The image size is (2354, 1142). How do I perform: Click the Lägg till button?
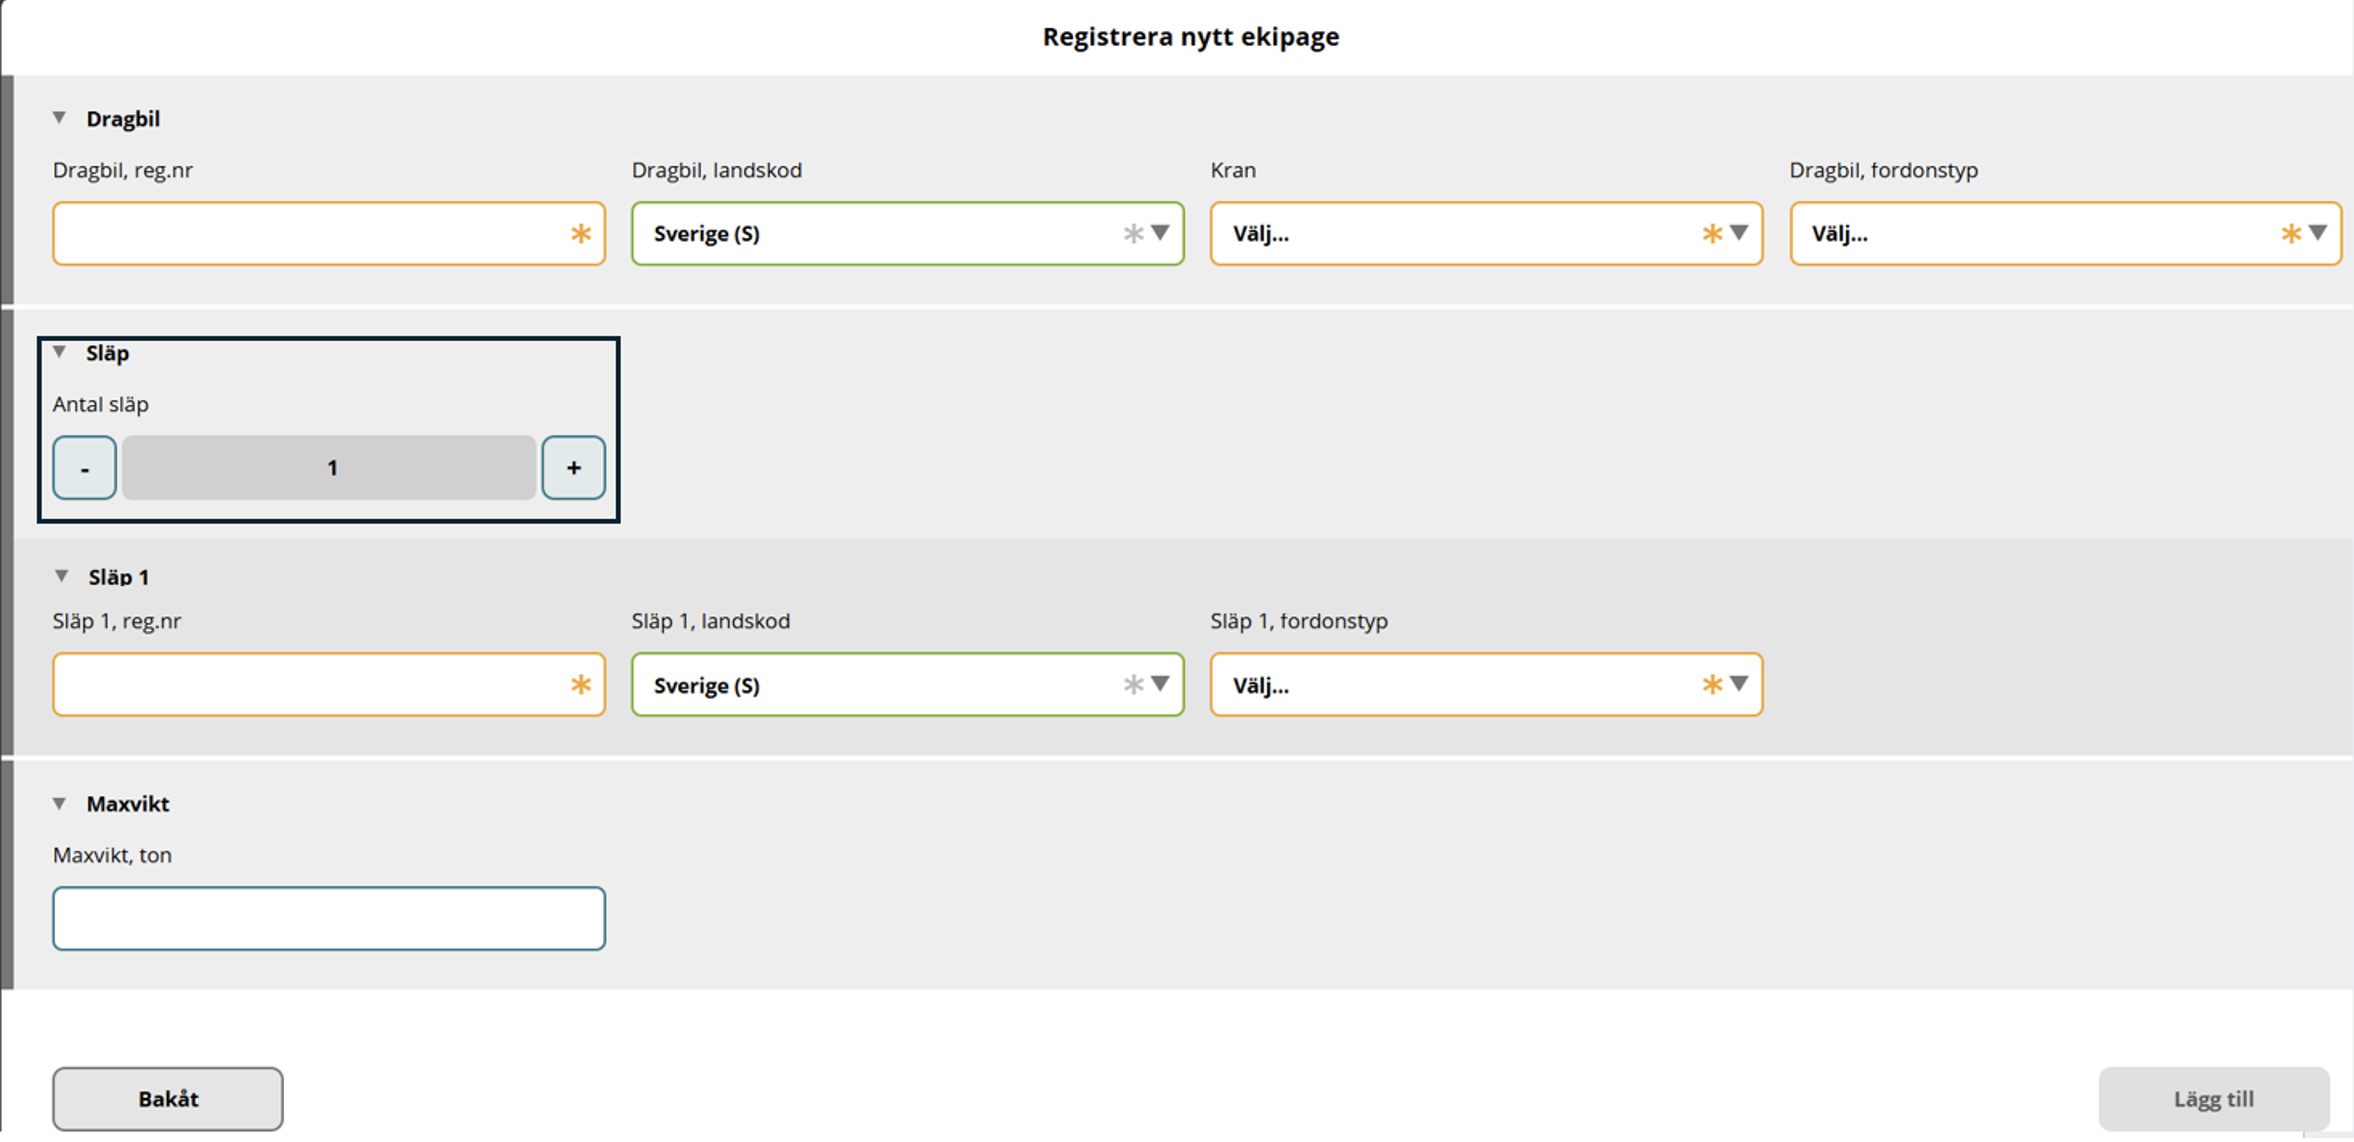point(2214,1099)
